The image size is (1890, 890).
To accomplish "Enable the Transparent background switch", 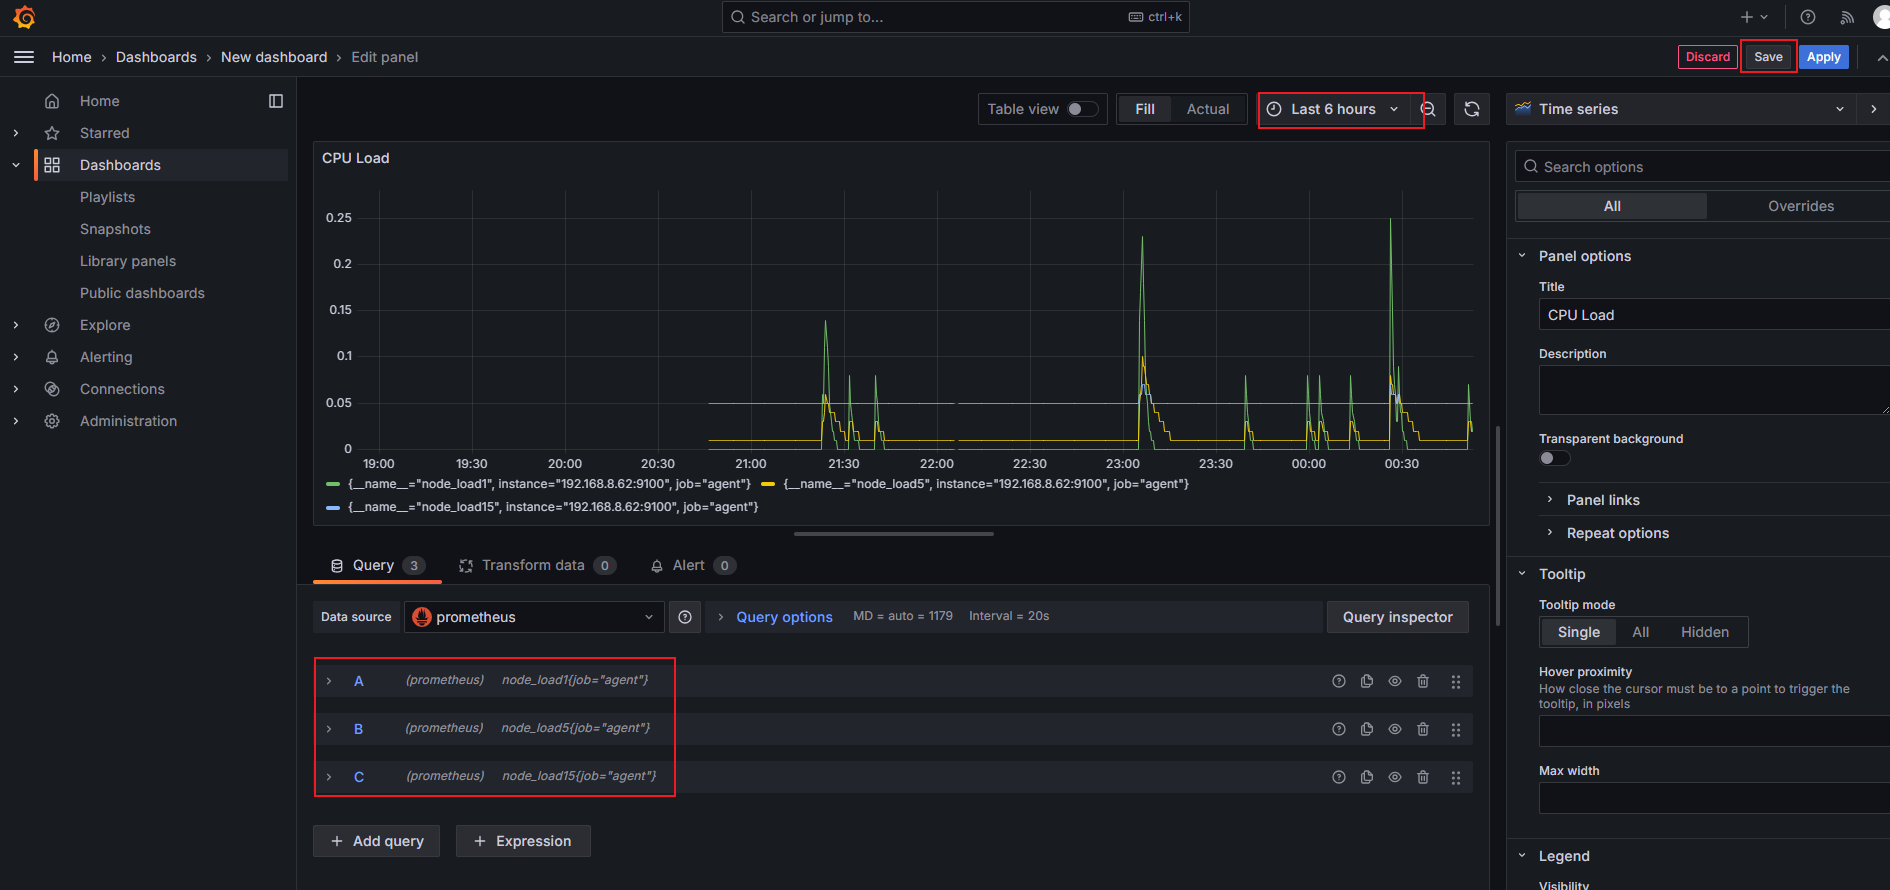I will click(1554, 458).
